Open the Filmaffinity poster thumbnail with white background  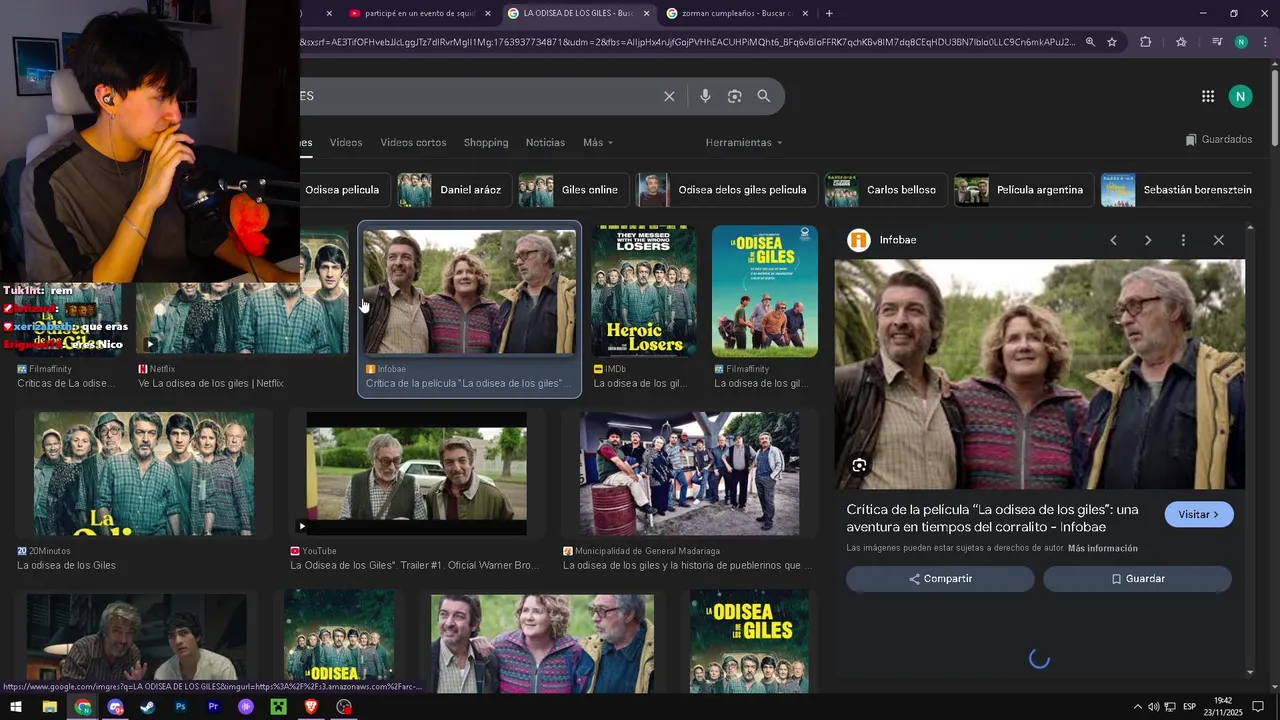[765, 291]
